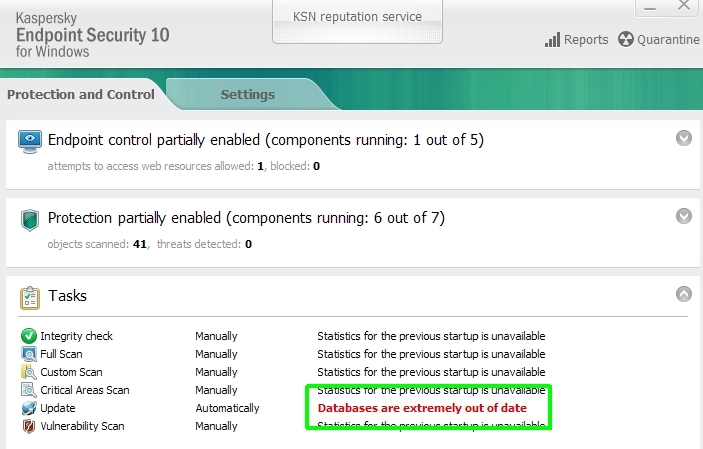The width and height of the screenshot is (703, 449).
Task: Switch to the Settings tab
Action: point(247,95)
